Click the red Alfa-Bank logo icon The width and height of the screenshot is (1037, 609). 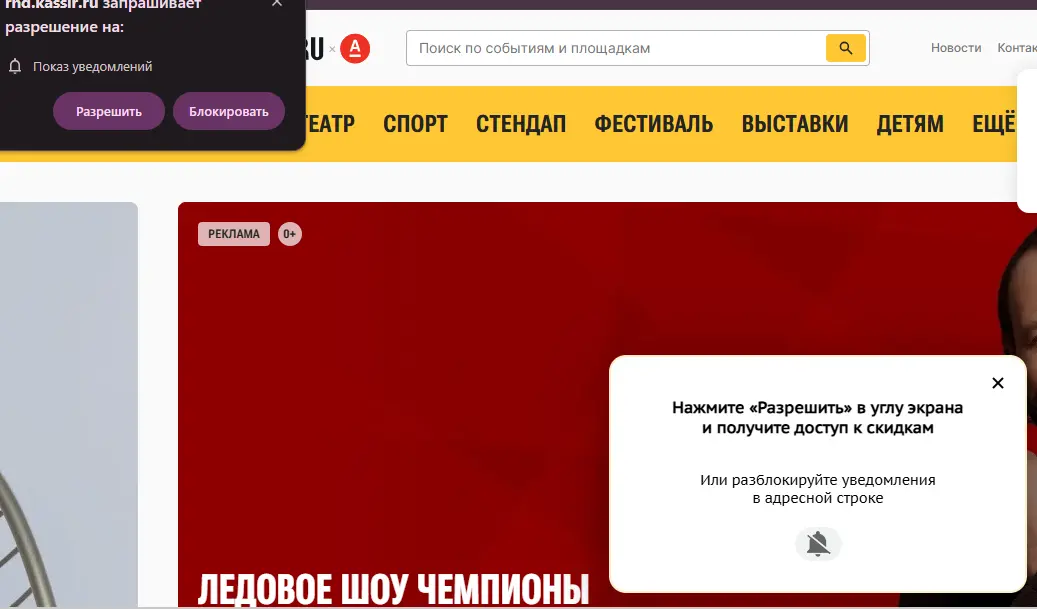coord(355,48)
